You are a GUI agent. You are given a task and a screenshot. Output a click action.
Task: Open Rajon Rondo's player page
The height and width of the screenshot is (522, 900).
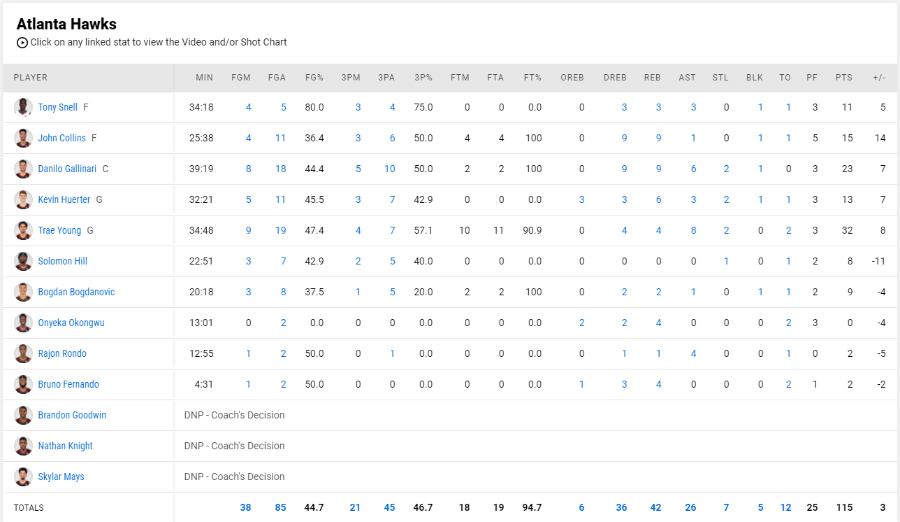point(62,354)
